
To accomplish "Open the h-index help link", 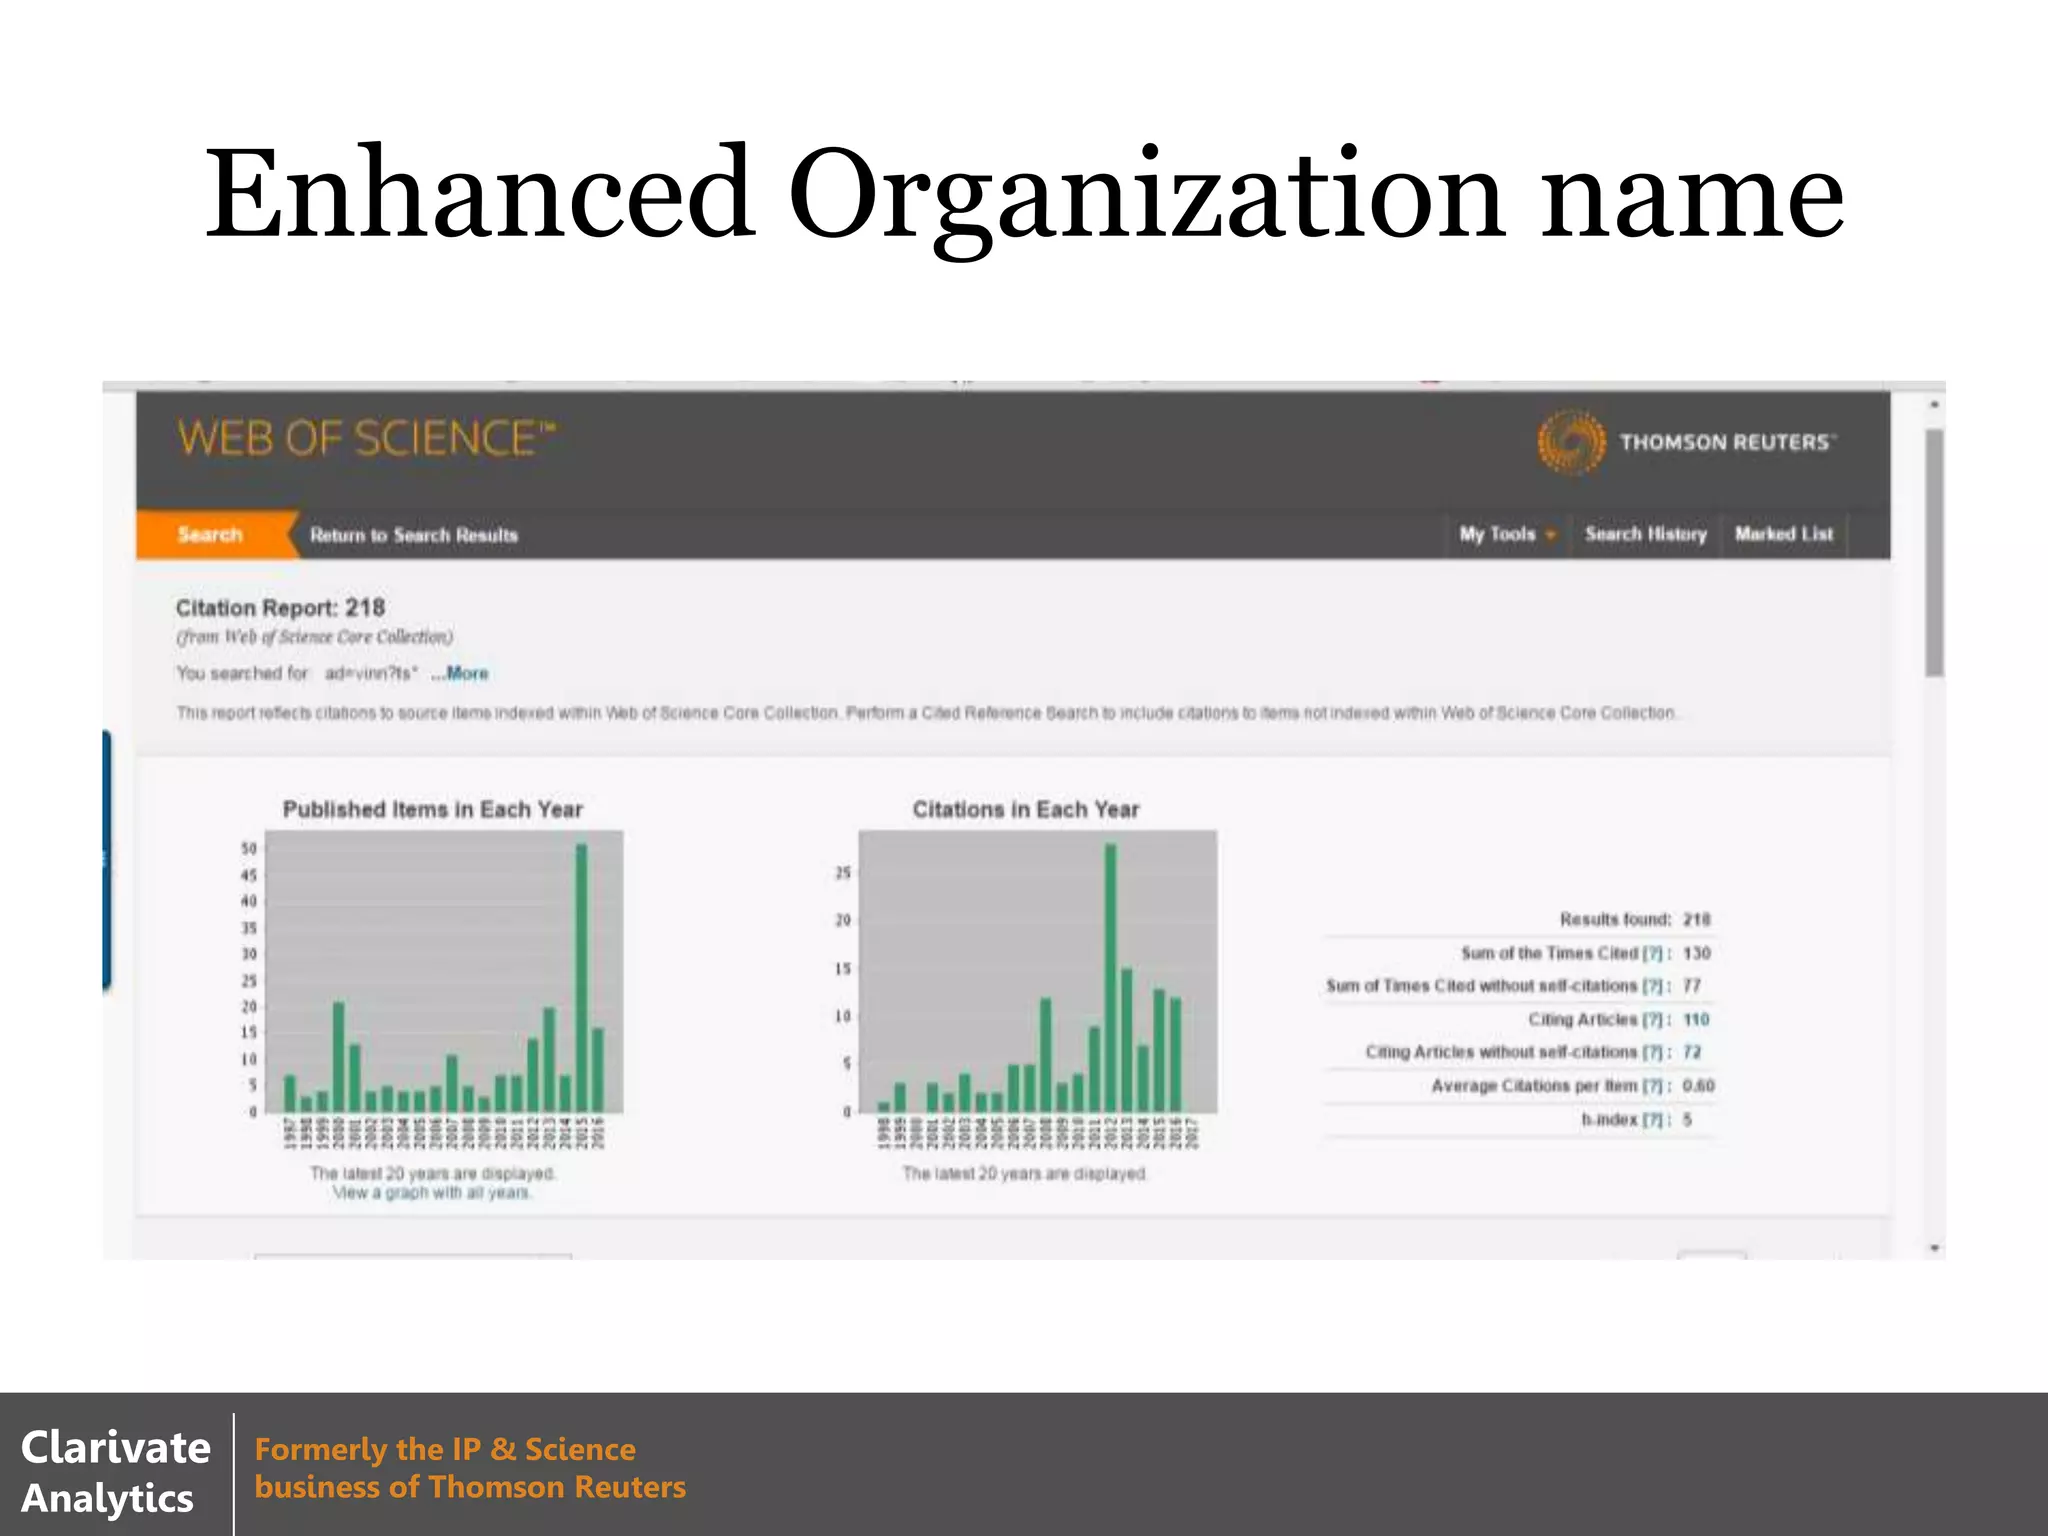I will pos(1653,1119).
